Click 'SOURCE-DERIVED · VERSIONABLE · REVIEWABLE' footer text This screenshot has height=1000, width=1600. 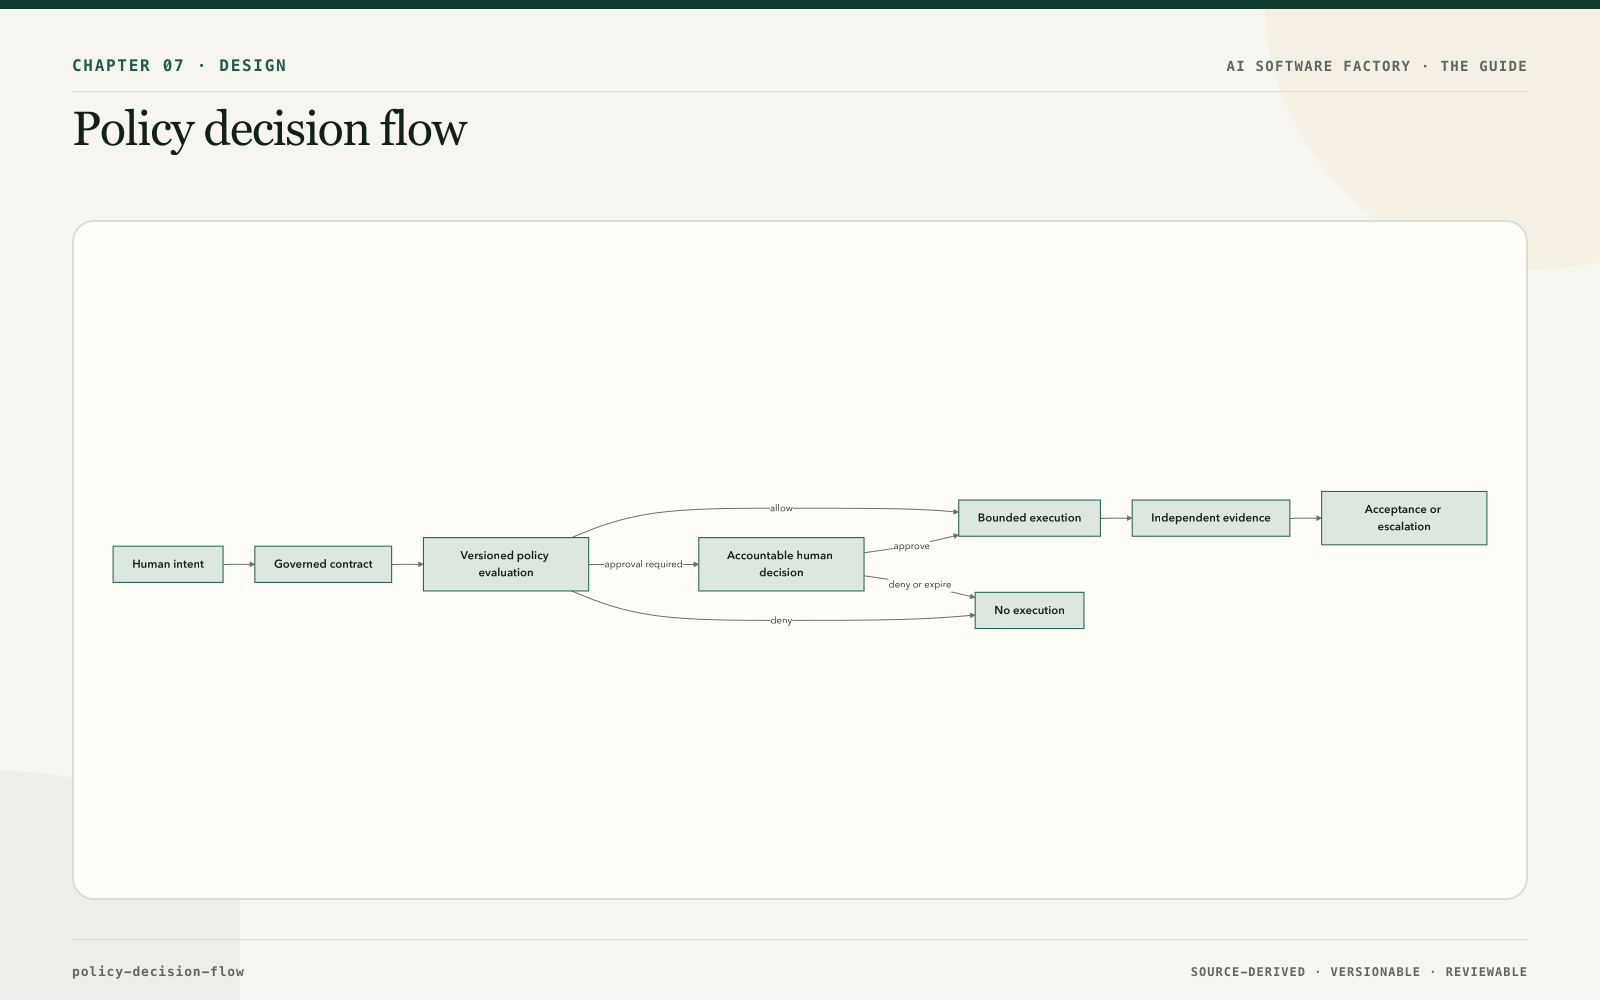point(1359,972)
